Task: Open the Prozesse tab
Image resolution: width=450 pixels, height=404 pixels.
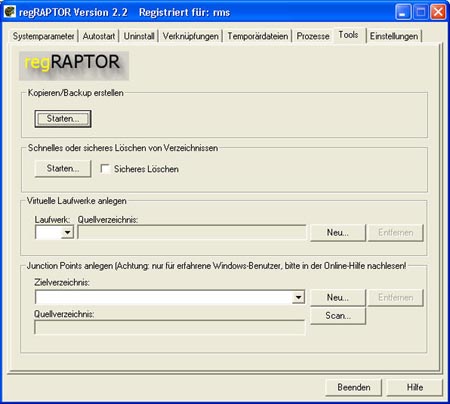Action: click(313, 36)
